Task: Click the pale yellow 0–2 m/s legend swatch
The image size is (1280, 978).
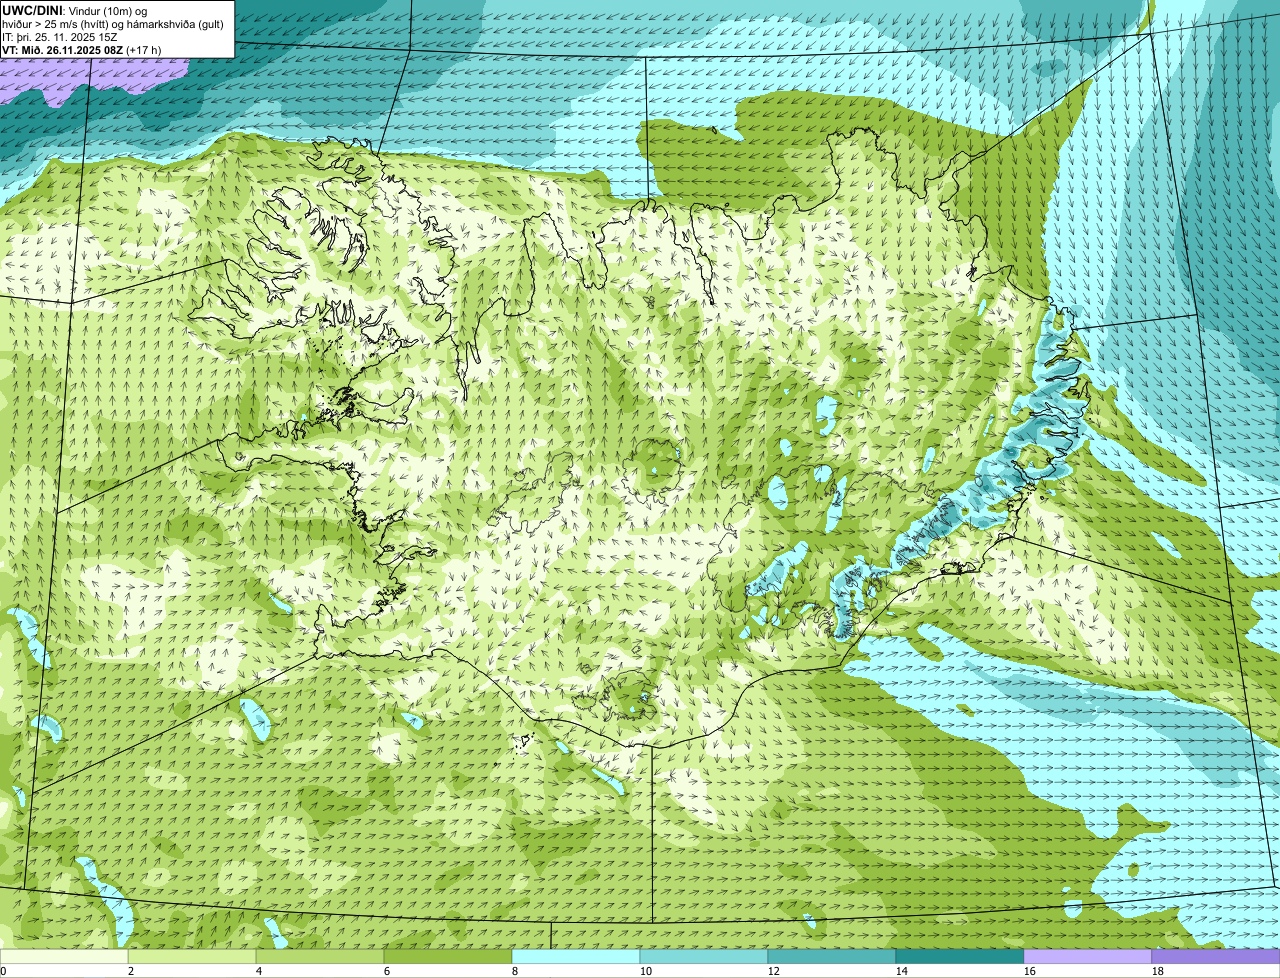Action: tap(64, 956)
